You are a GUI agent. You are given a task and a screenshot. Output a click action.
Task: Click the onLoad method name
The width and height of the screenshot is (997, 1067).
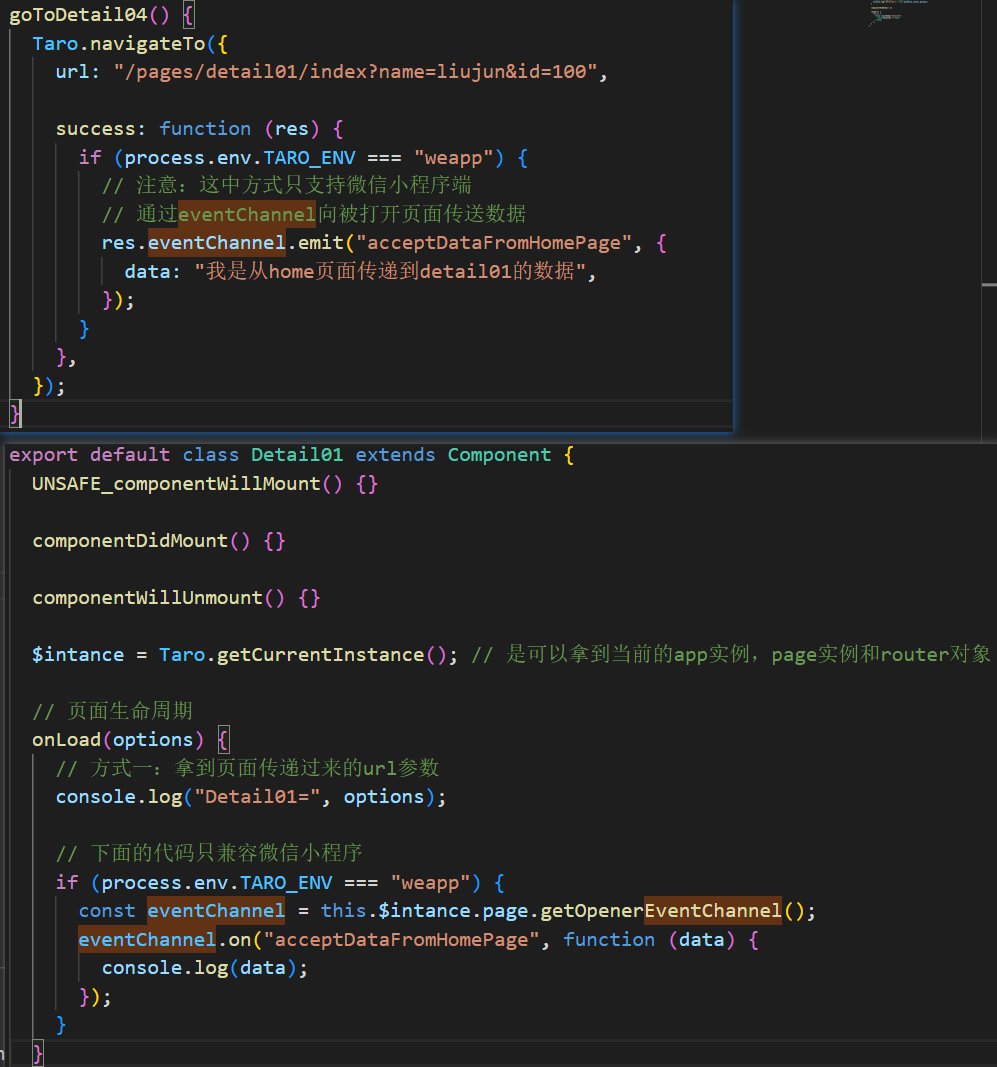(x=67, y=740)
